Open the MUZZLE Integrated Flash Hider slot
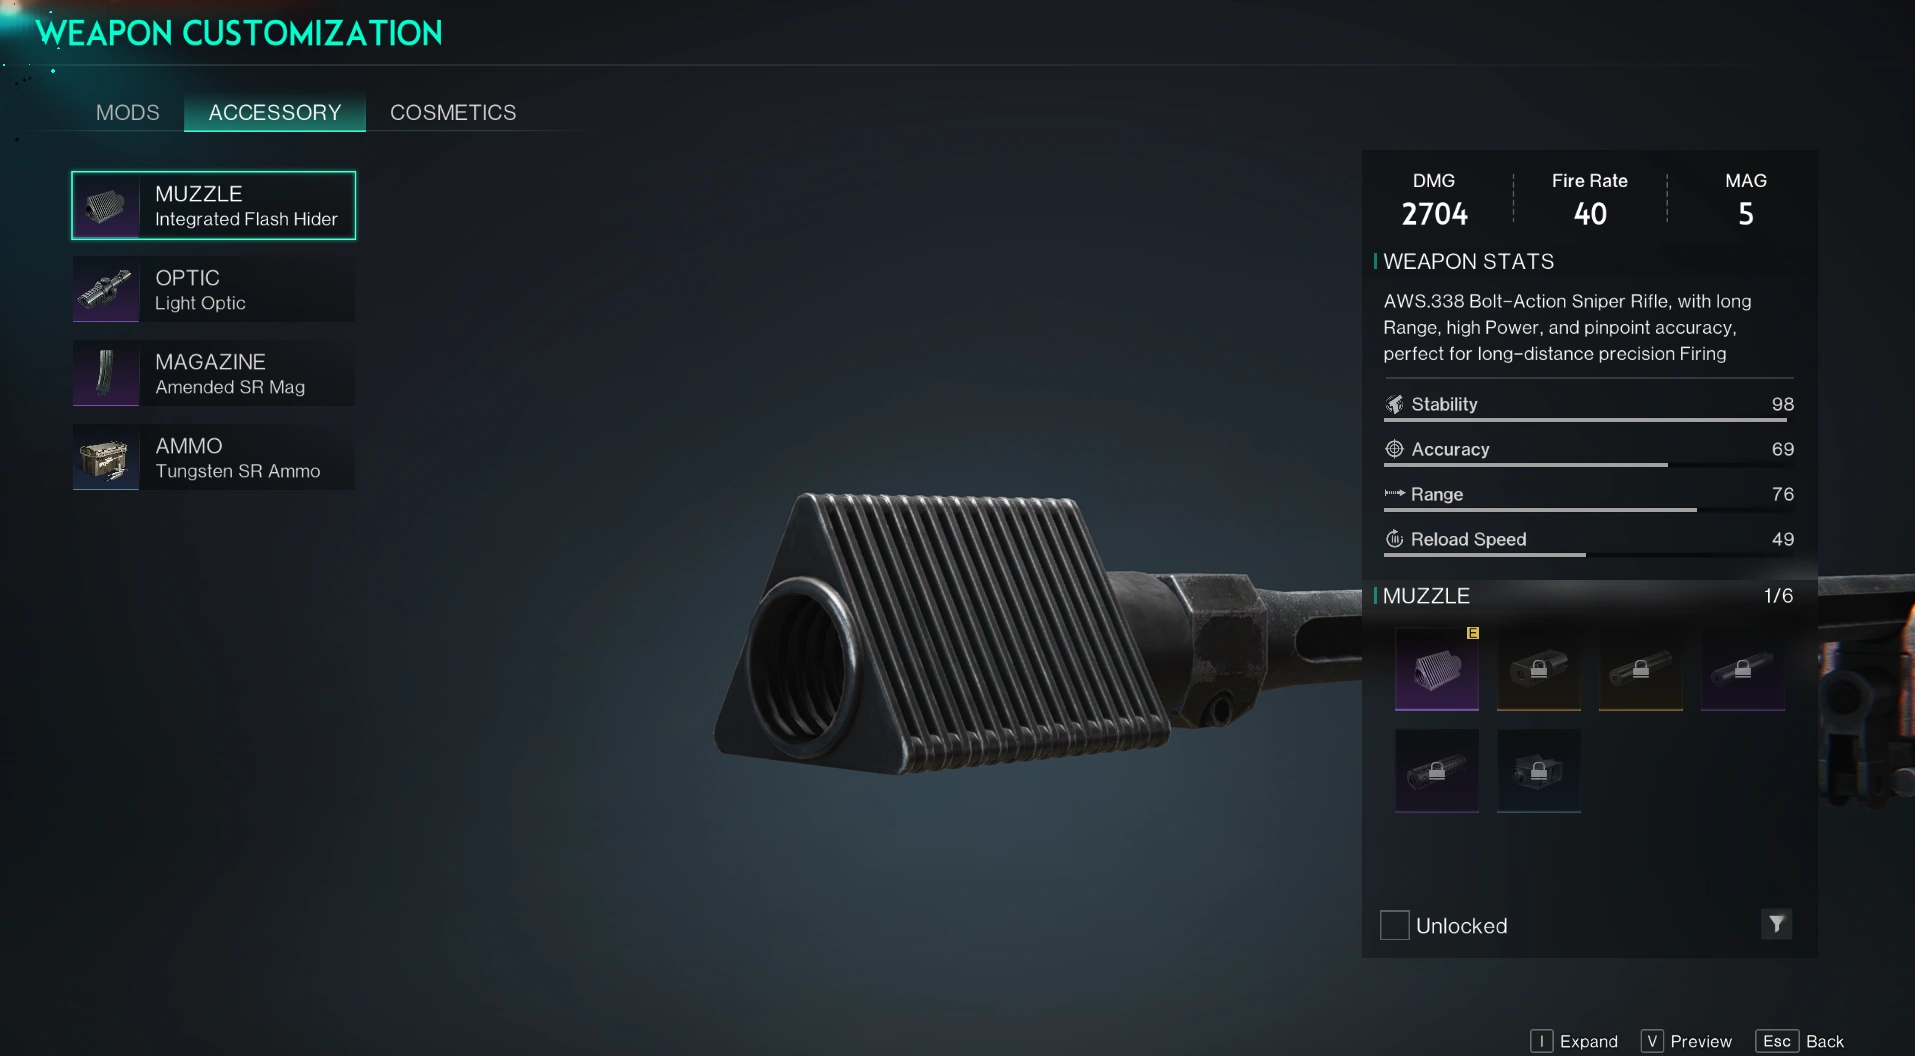The height and width of the screenshot is (1056, 1915). (x=213, y=205)
